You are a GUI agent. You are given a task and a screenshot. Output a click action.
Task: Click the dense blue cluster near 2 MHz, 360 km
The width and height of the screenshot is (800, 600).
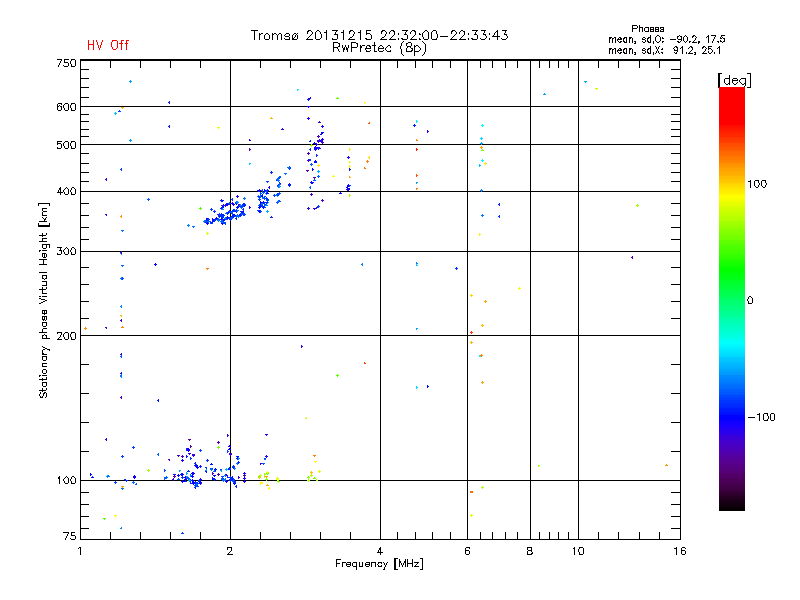pos(227,212)
